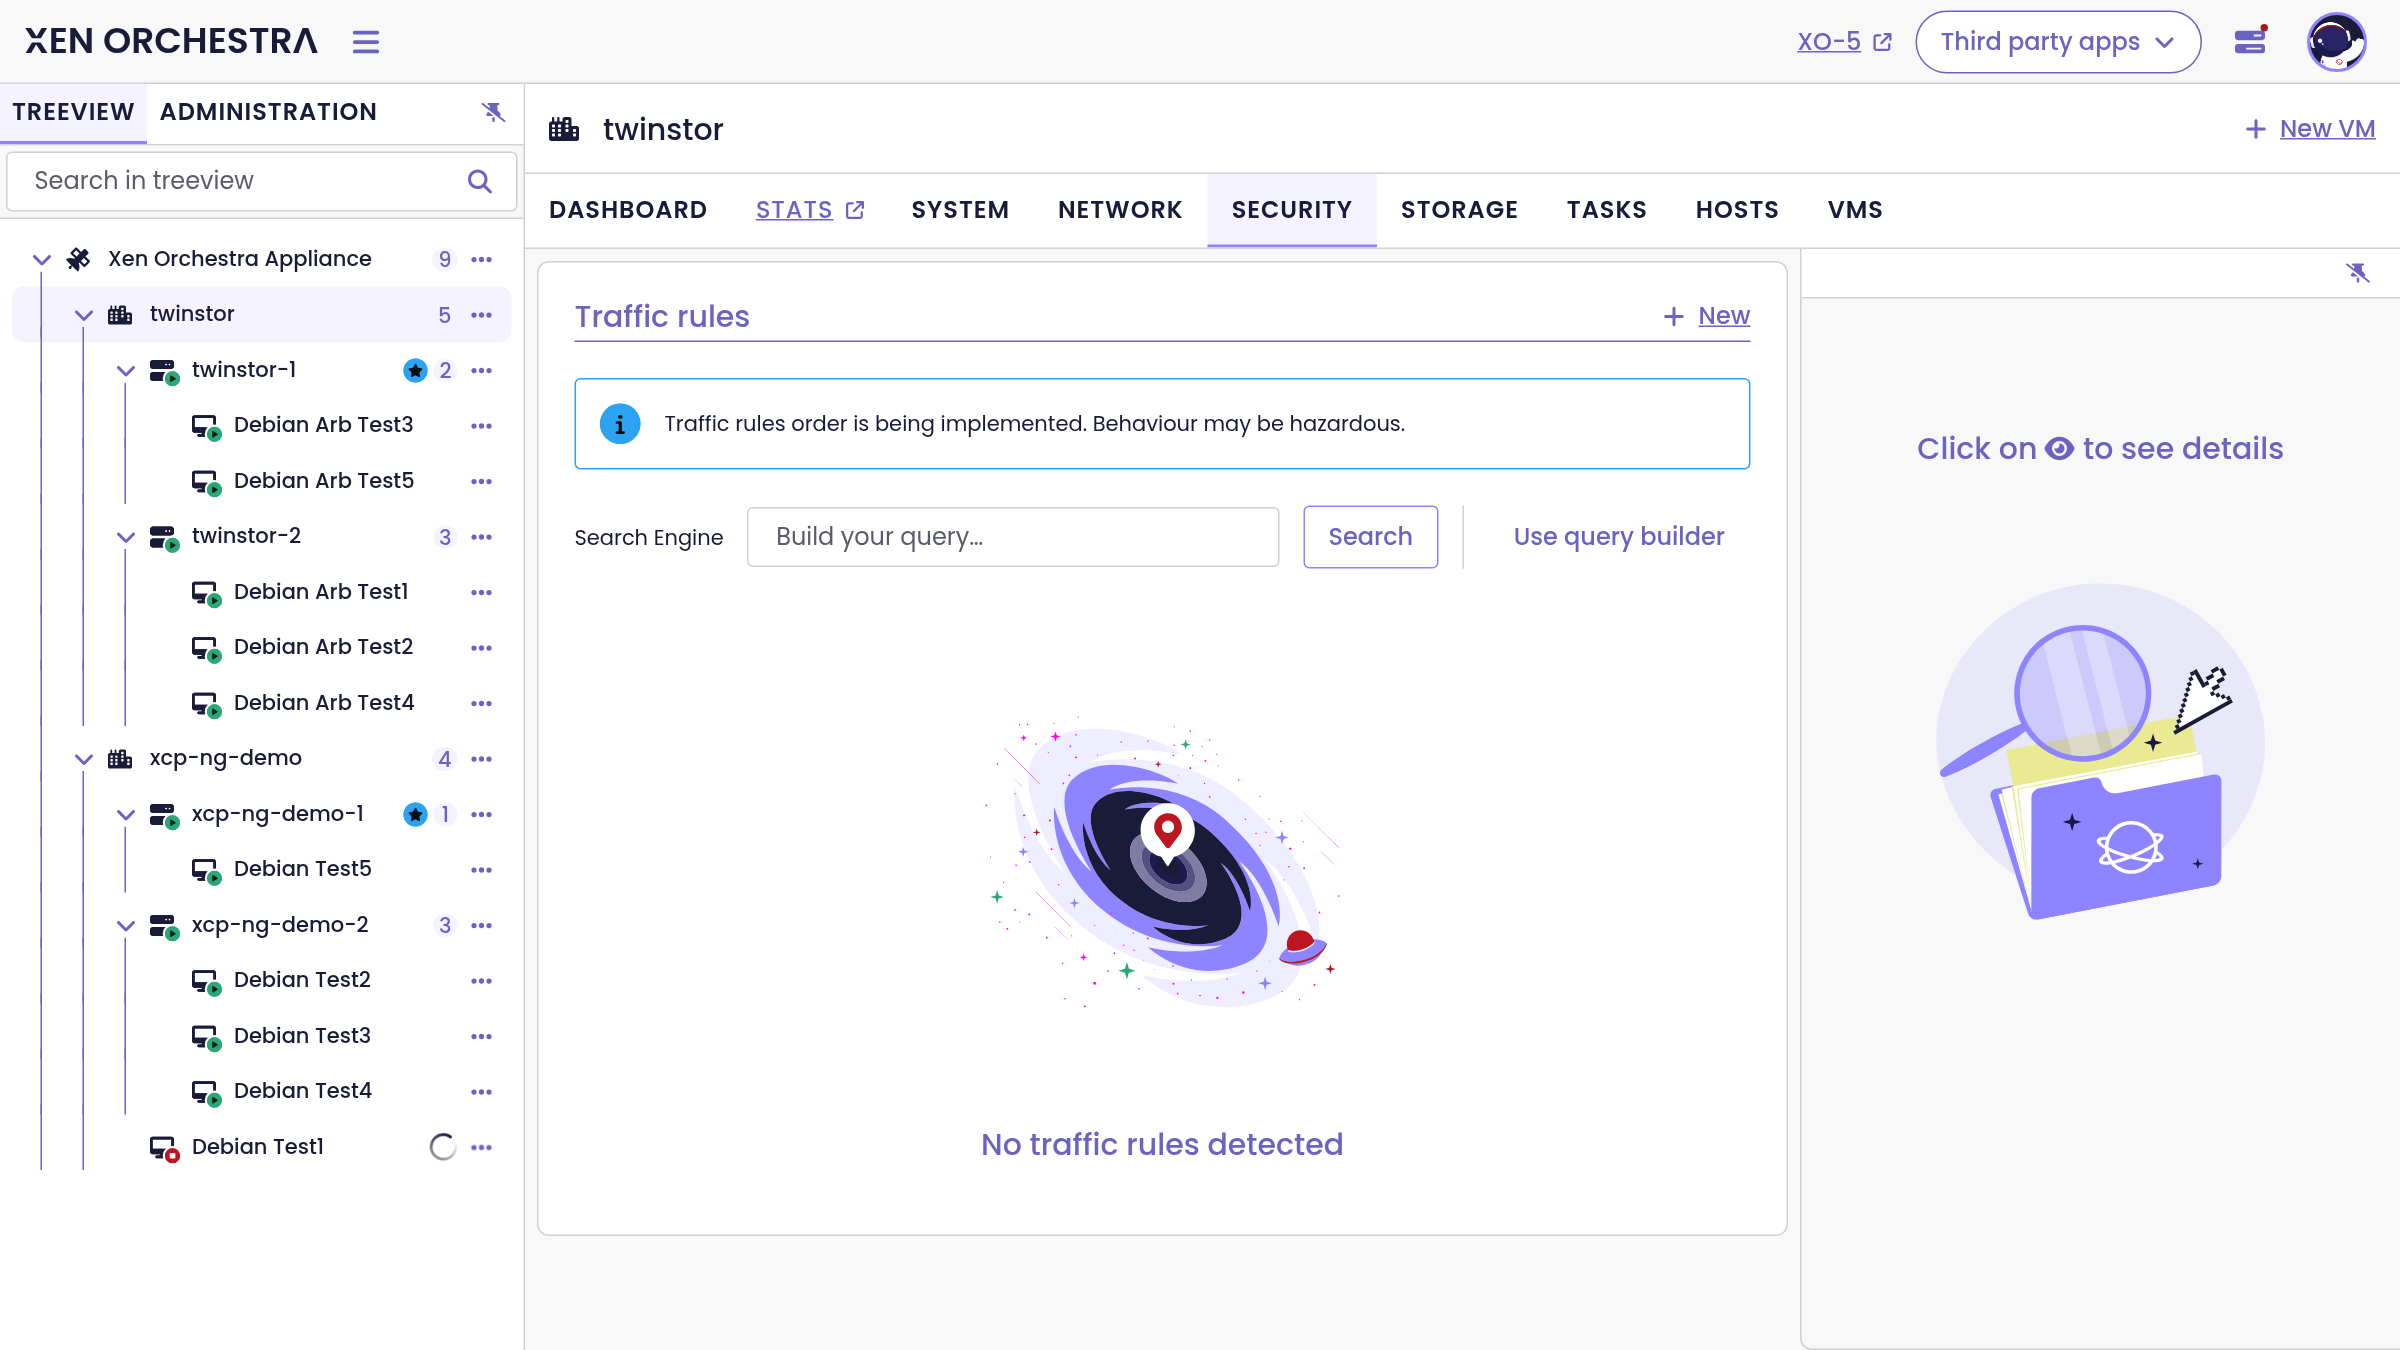Open more options for Debian Arb Test1
2400x1350 pixels.
[482, 593]
